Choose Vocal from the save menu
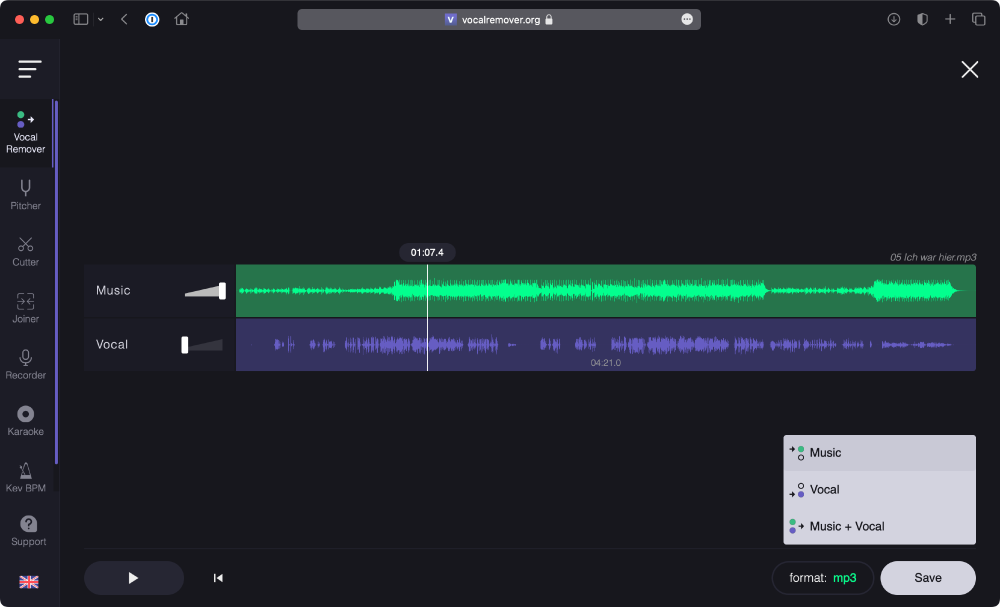Screen dimensions: 1000x607 879,490
